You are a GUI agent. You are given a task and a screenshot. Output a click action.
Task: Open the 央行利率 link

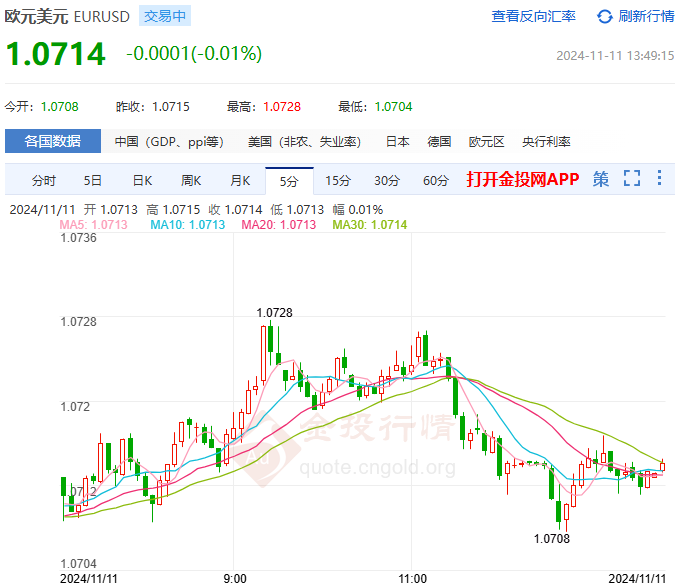546,142
